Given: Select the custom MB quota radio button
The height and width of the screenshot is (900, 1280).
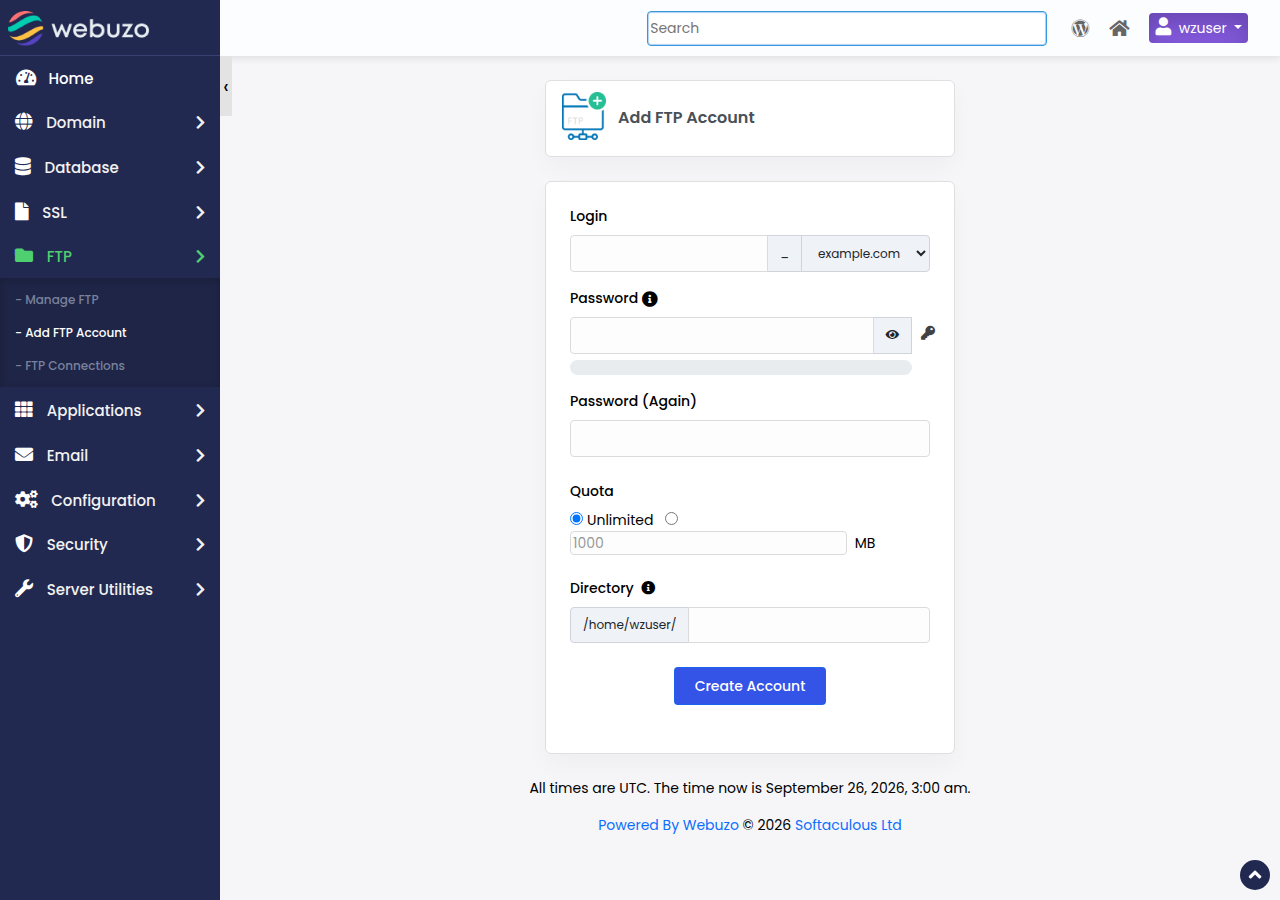Looking at the screenshot, I should pyautogui.click(x=671, y=519).
